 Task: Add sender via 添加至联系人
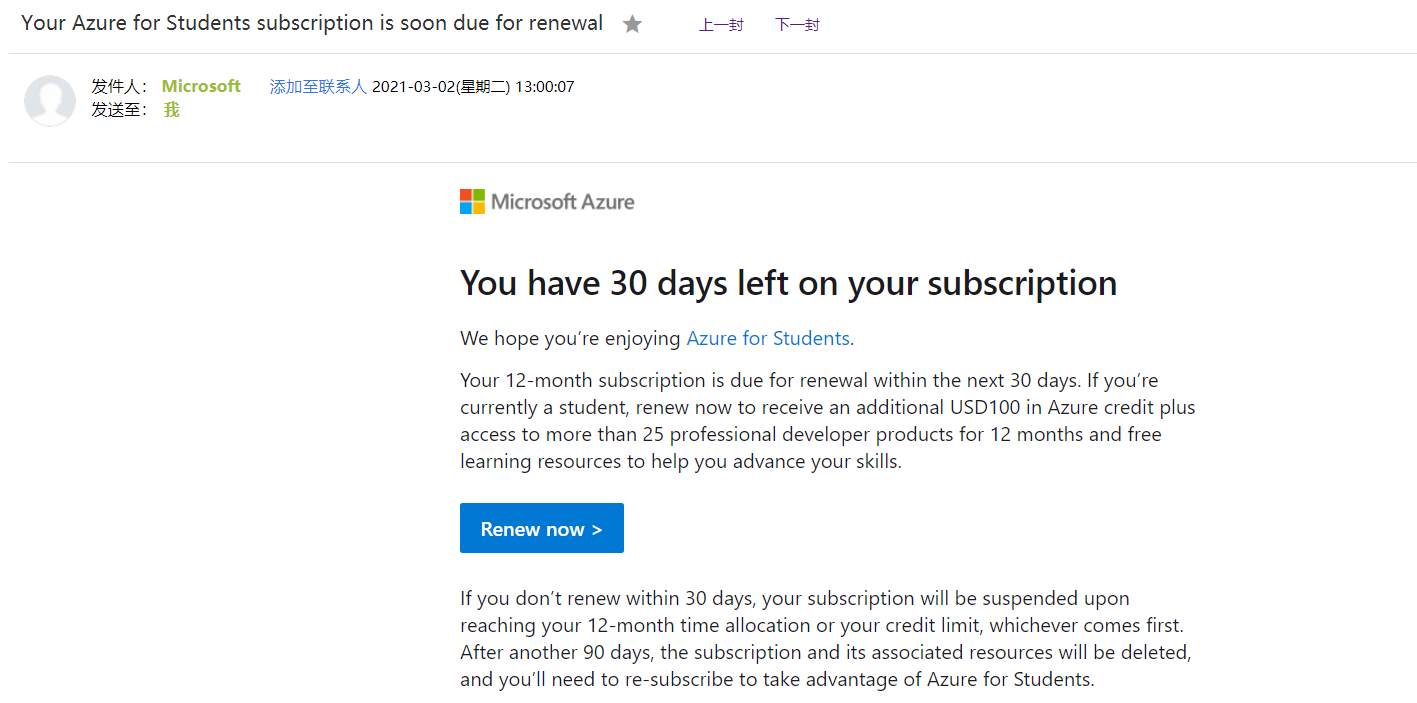[318, 87]
